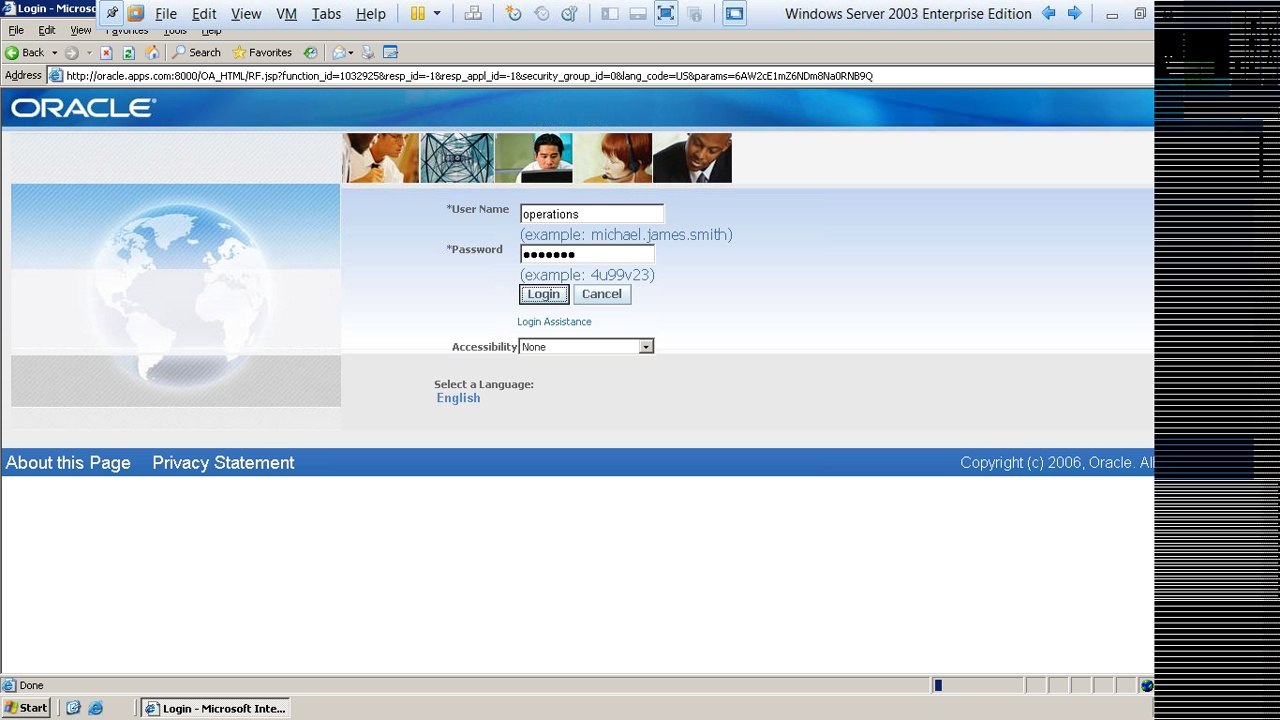1280x720 pixels.
Task: Open the Privacy Statement link
Action: click(x=223, y=463)
